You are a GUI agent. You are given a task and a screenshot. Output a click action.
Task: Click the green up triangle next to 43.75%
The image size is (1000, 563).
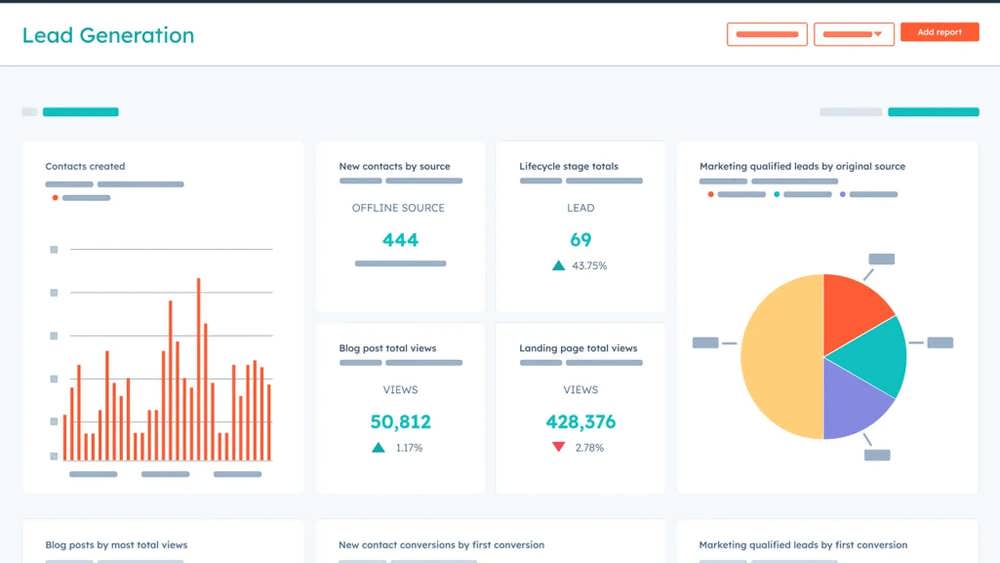(558, 265)
